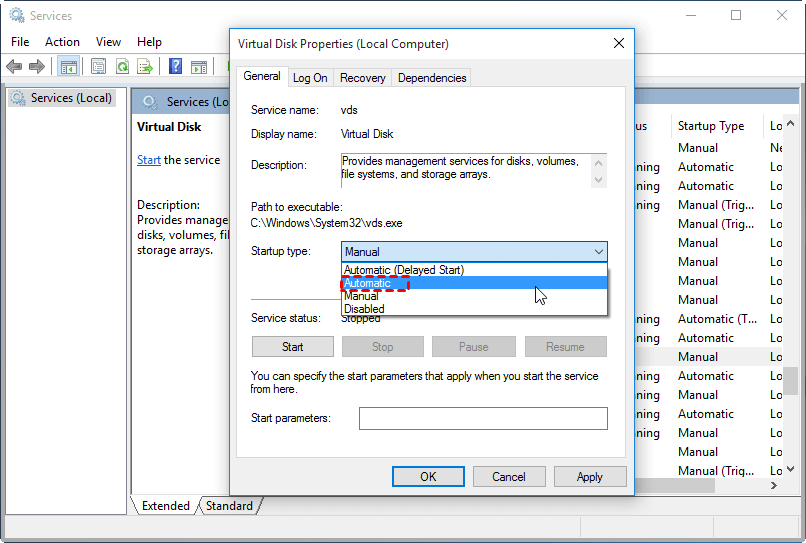Select the General tab

click(262, 76)
